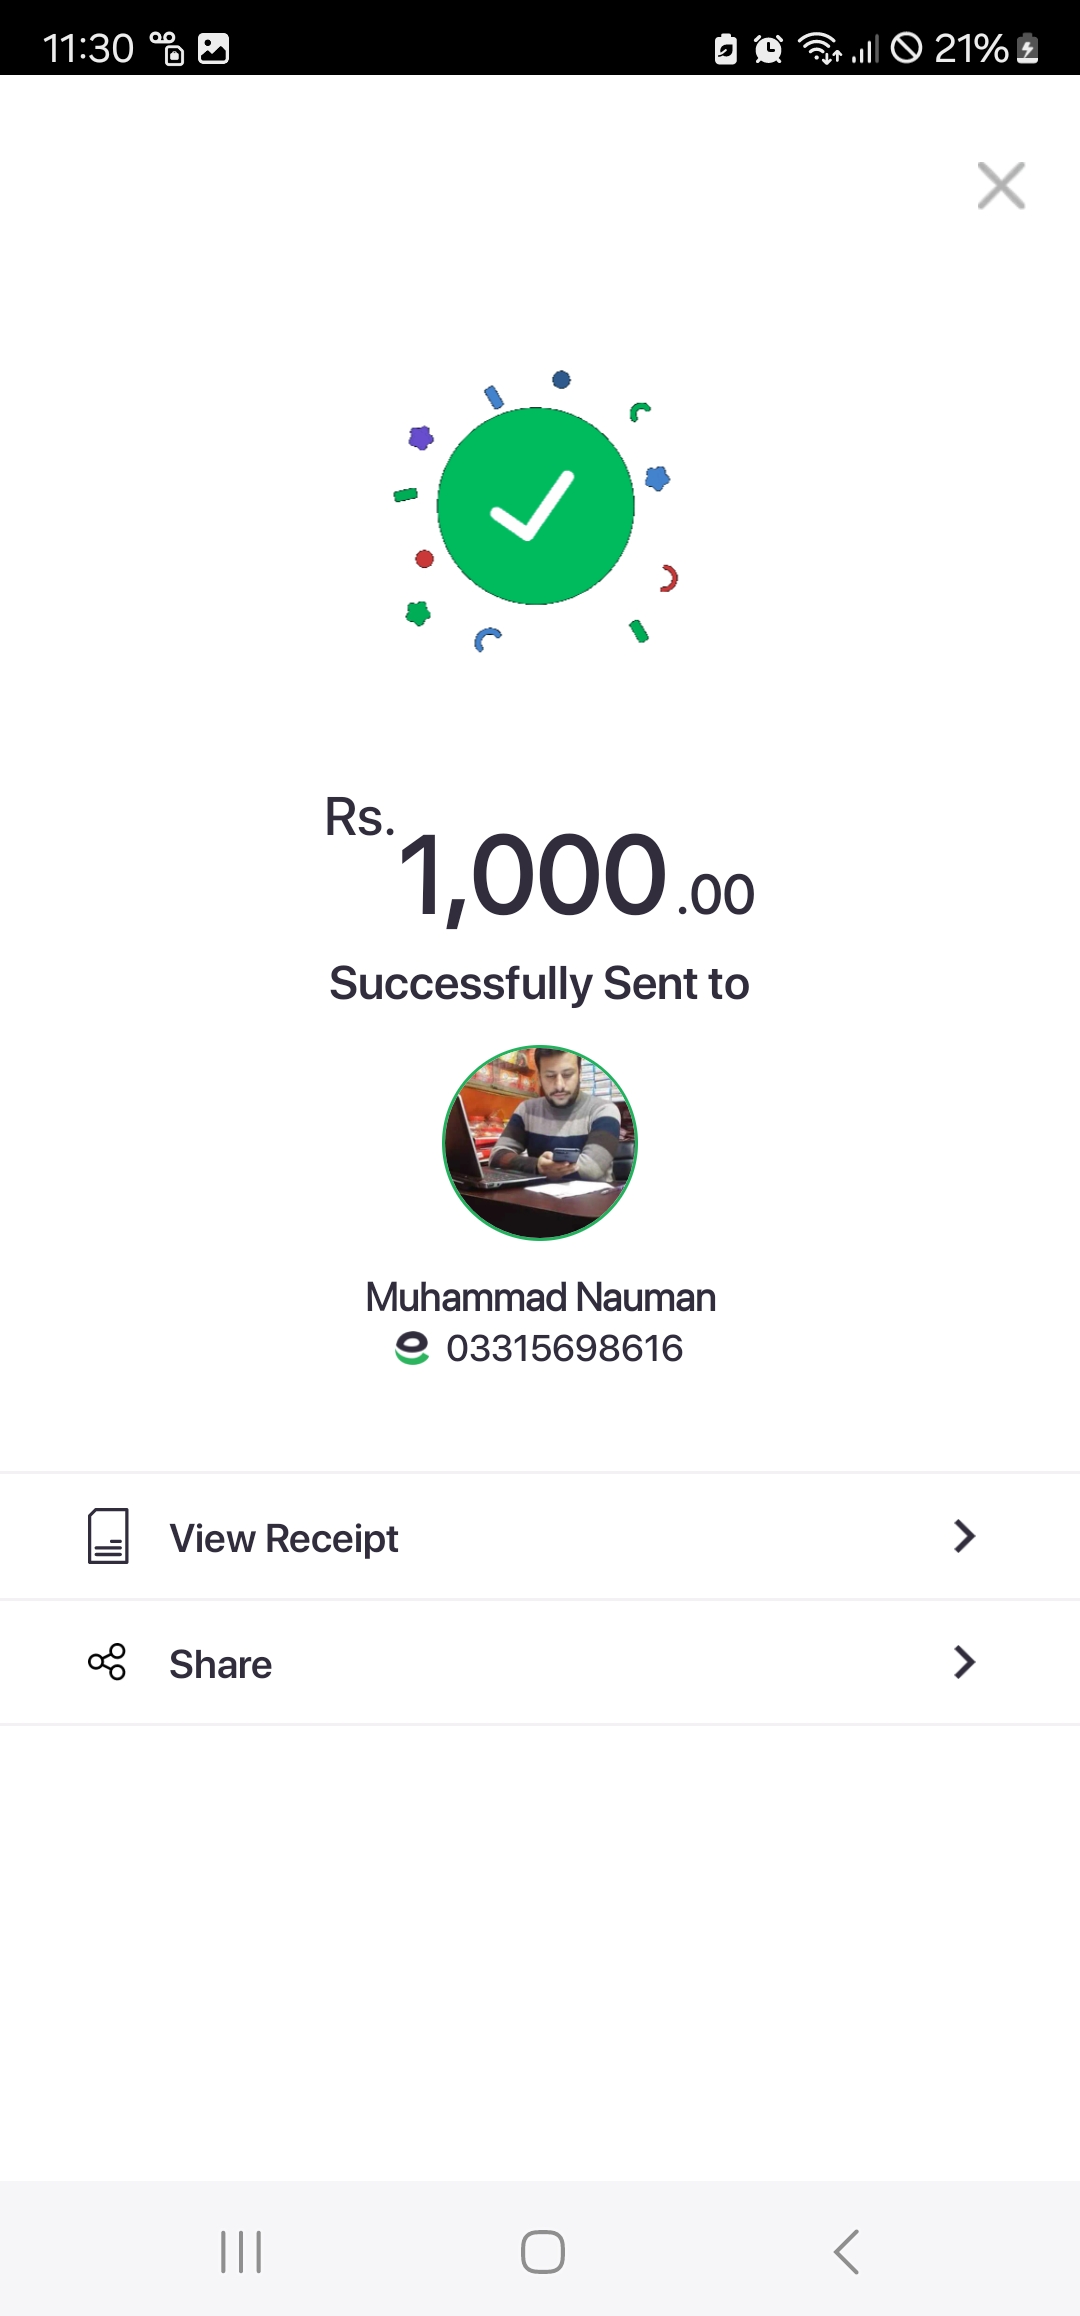Tap the battery 21% indicator
1080x2316 pixels.
(x=985, y=48)
